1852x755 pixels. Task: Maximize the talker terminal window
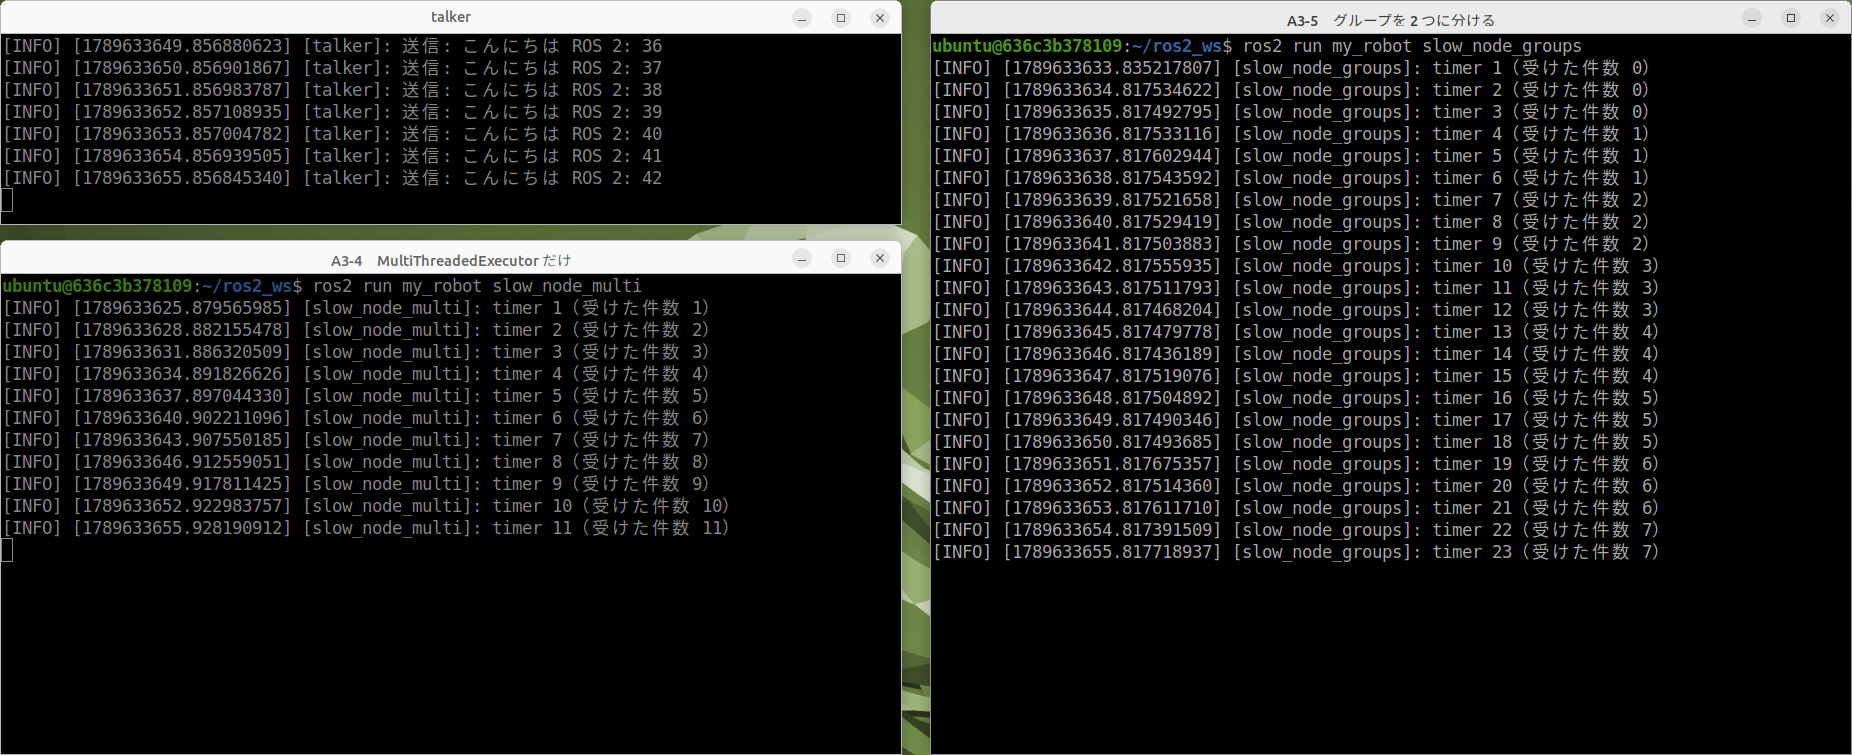pyautogui.click(x=841, y=18)
